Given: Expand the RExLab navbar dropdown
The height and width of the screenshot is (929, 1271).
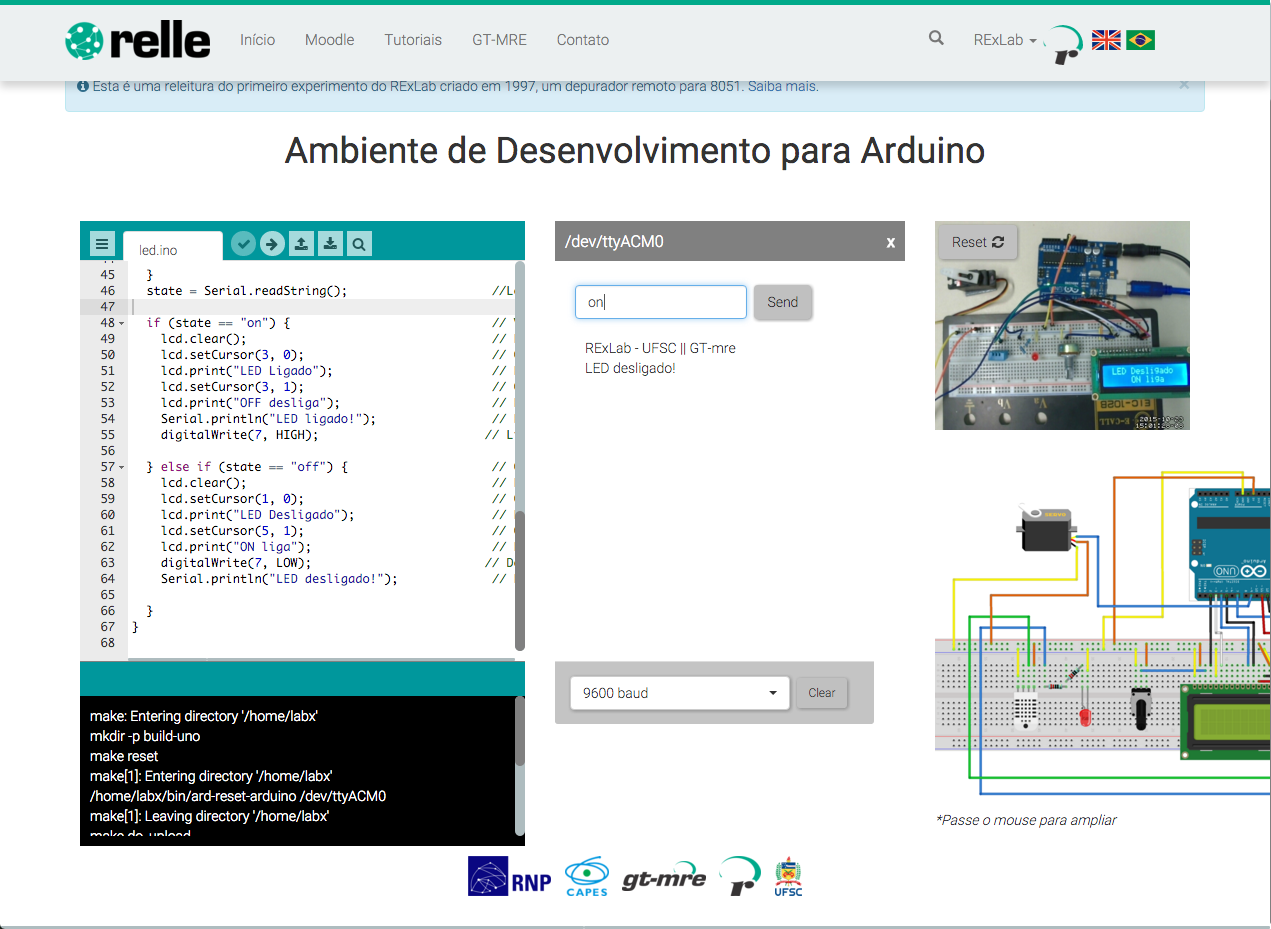Looking at the screenshot, I should click(1005, 40).
